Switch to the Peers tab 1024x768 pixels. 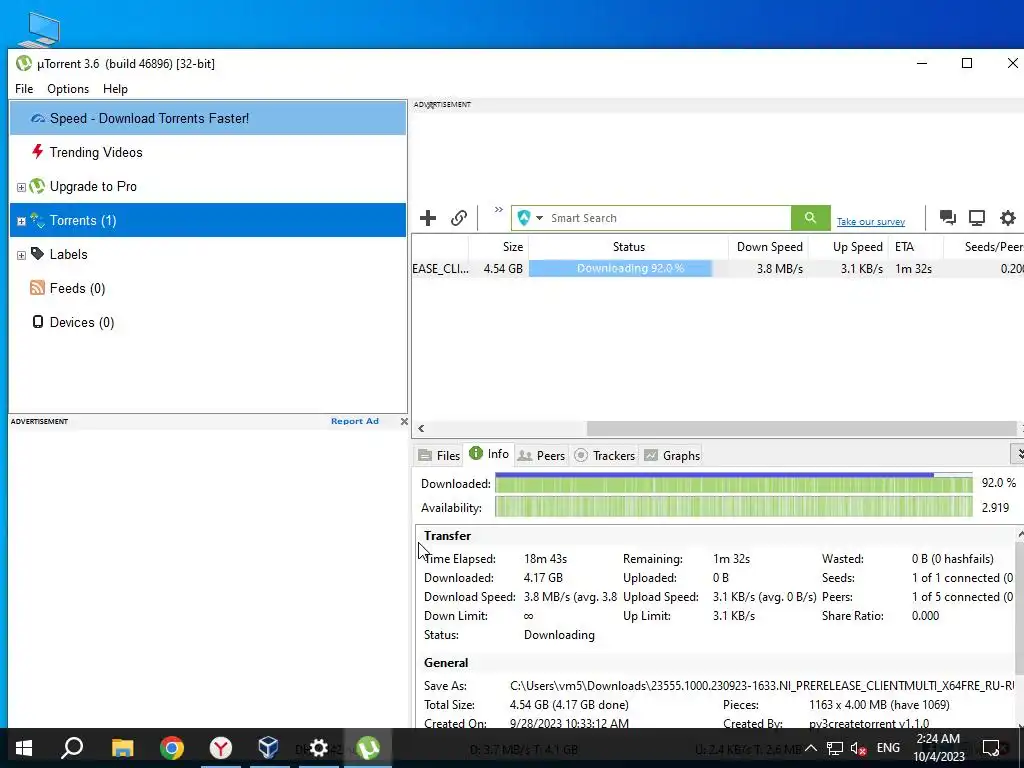pos(541,456)
